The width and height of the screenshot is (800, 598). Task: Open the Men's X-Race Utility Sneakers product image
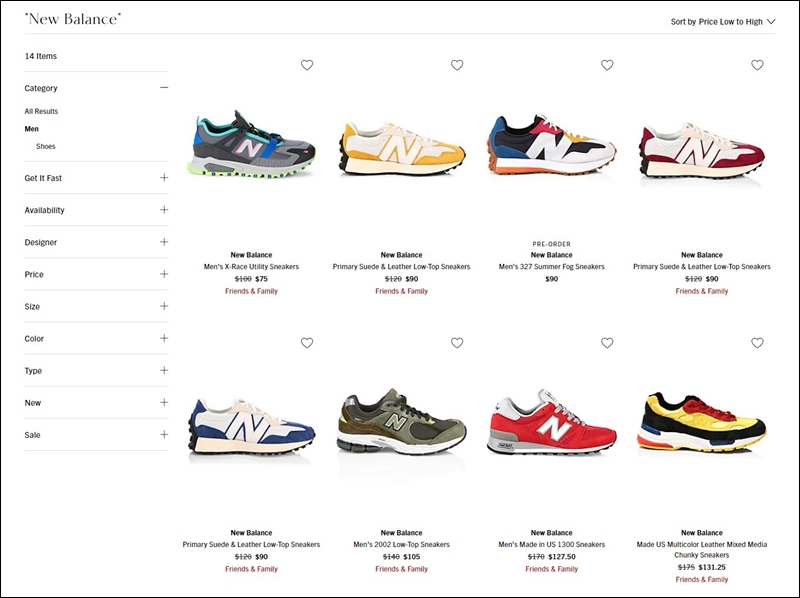(251, 144)
